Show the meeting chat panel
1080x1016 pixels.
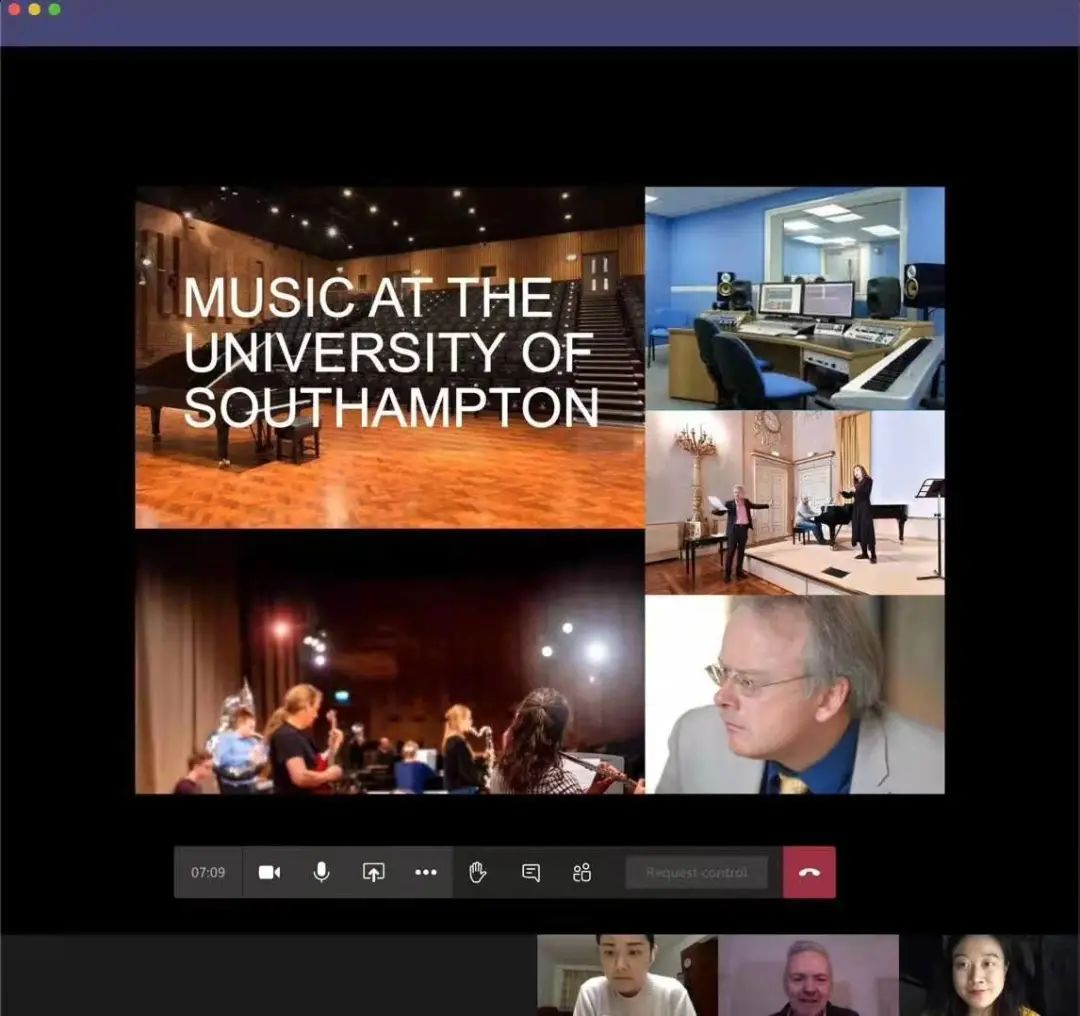pyautogui.click(x=530, y=873)
